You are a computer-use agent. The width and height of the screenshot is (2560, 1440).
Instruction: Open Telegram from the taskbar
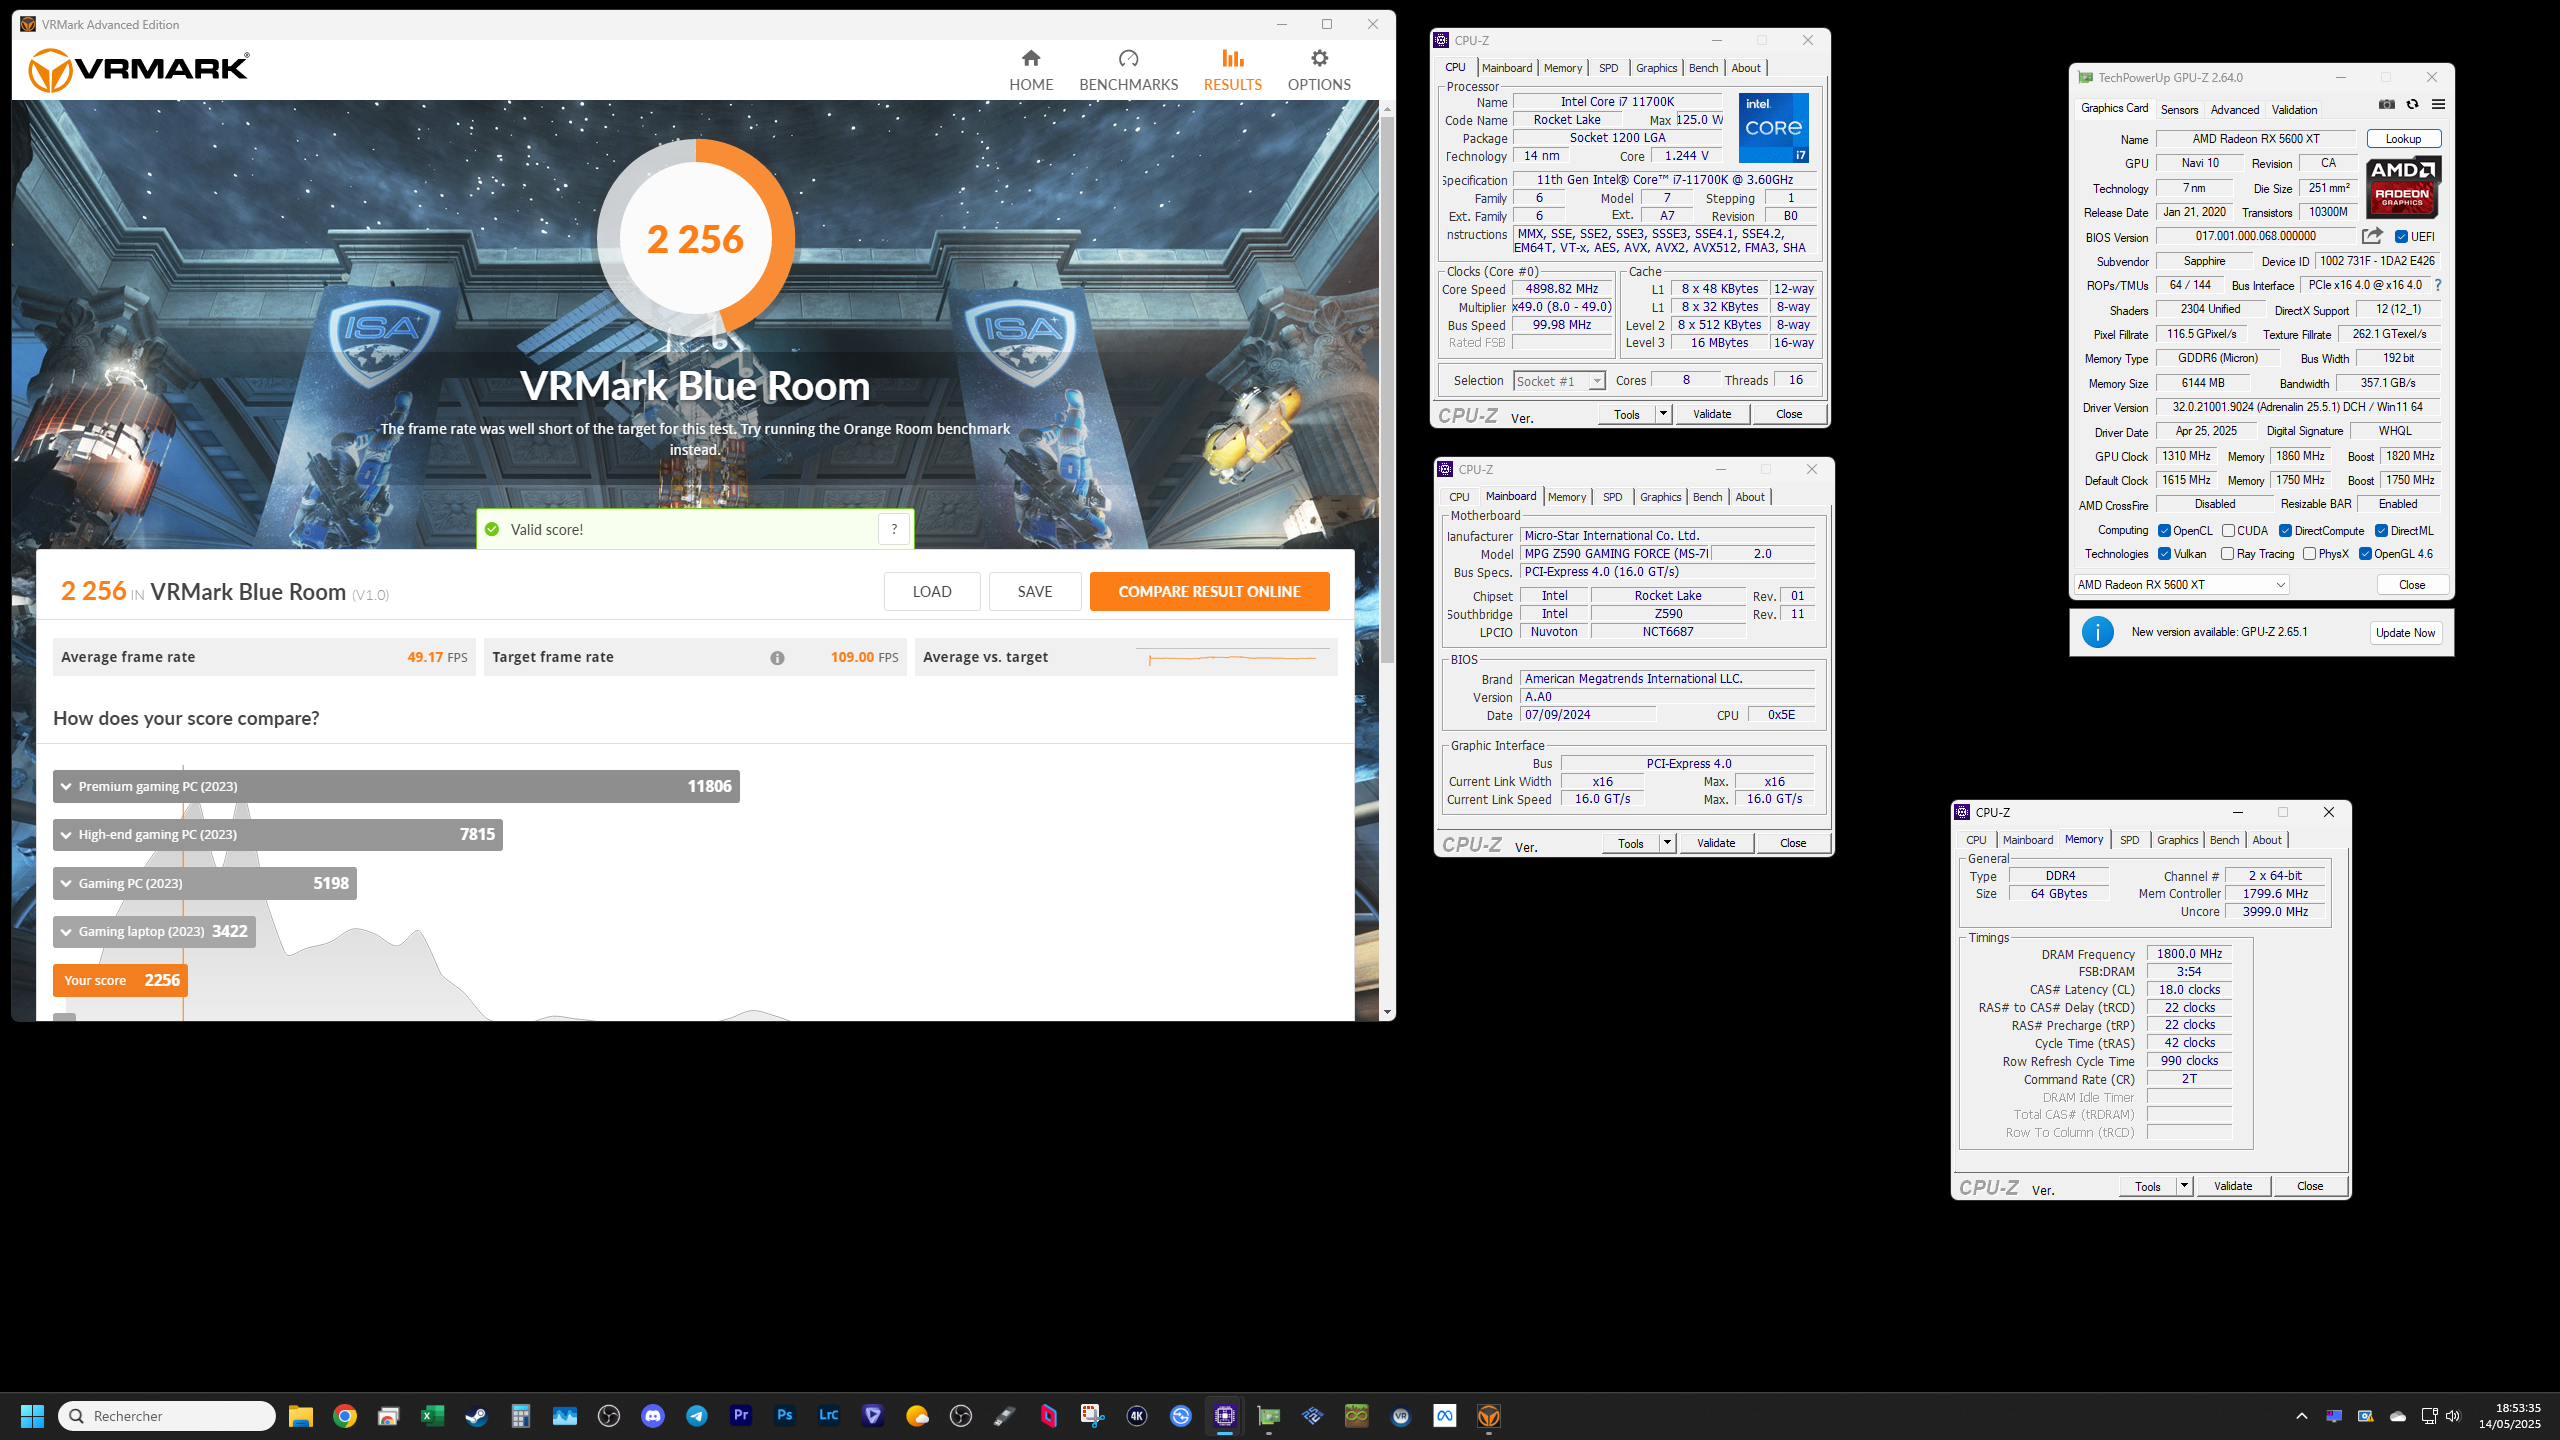tap(697, 1416)
